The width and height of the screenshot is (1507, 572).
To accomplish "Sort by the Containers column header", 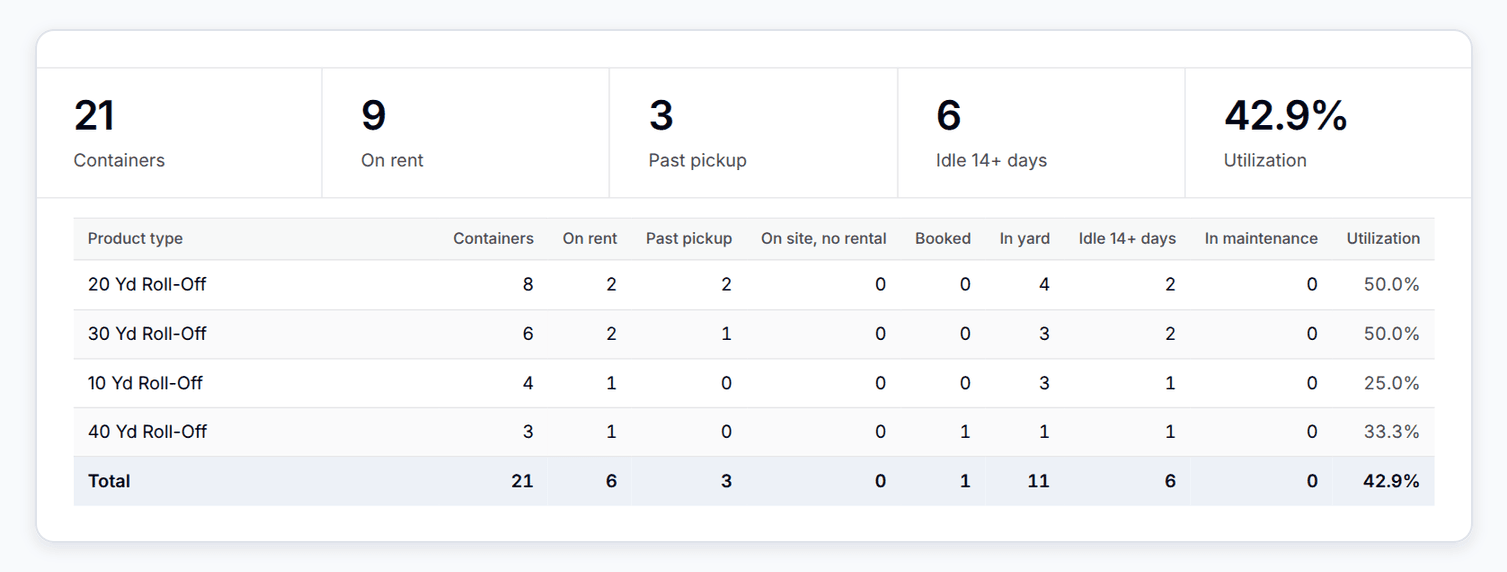I will click(x=493, y=239).
